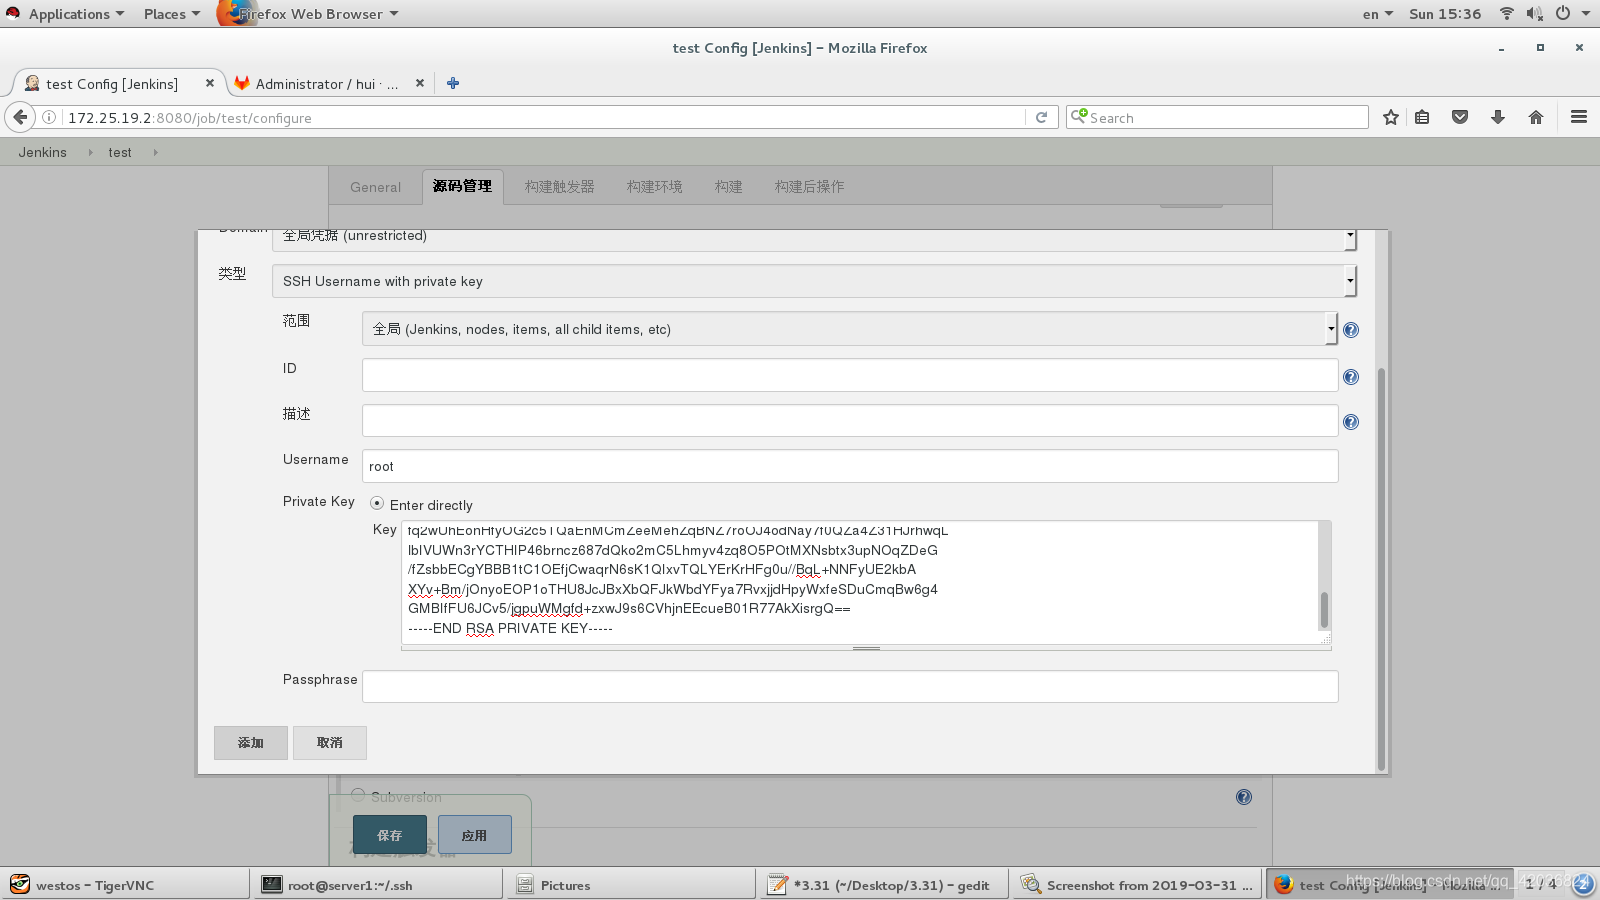Screen dimensions: 1600x900
Task: Switch to the 构建后操作 tab
Action: tap(809, 187)
